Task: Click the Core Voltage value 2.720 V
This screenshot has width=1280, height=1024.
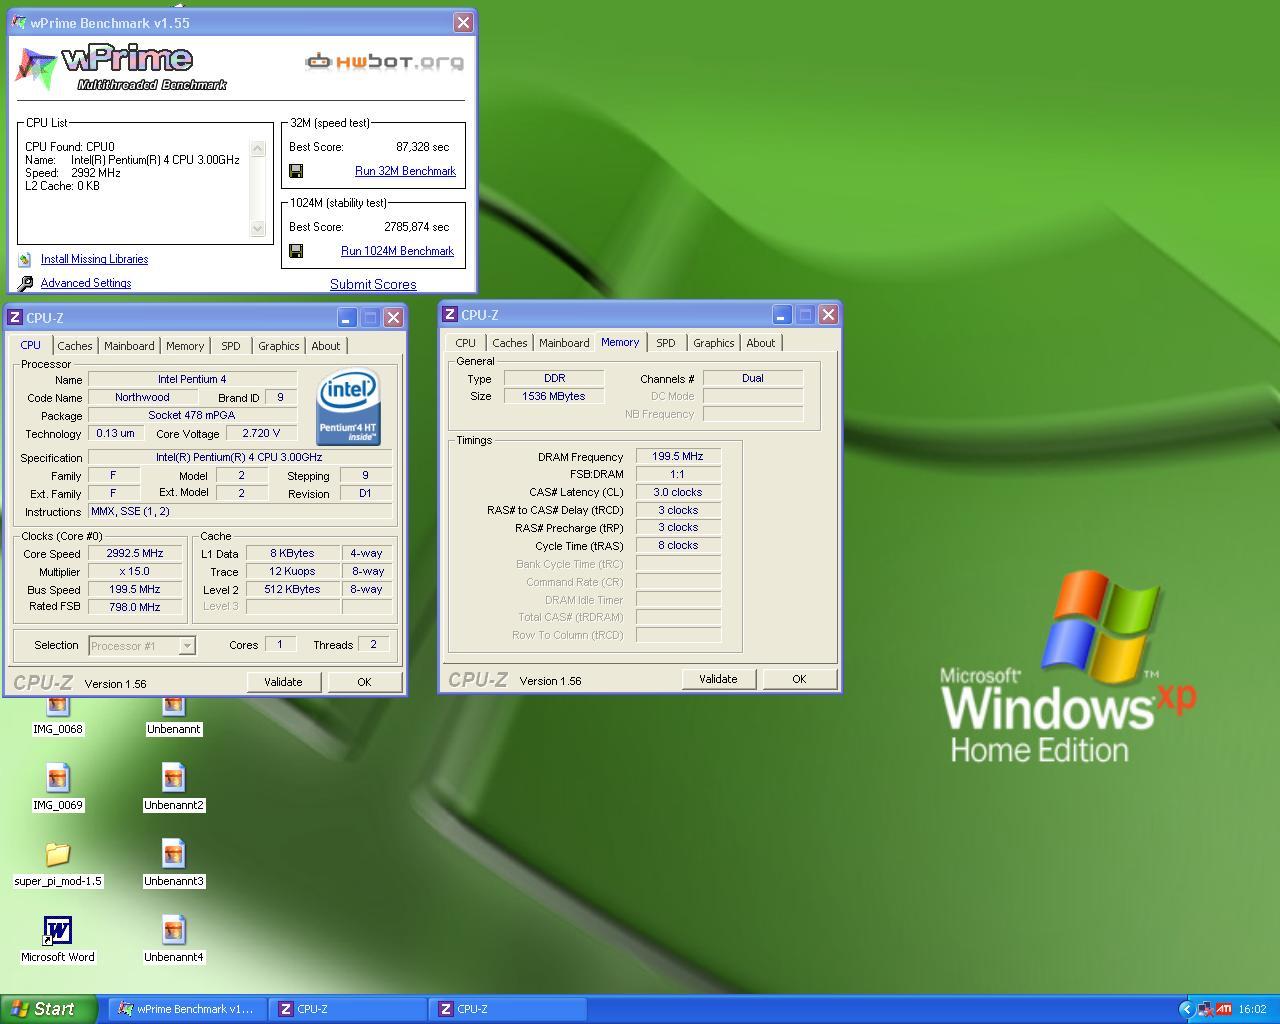Action: (261, 434)
